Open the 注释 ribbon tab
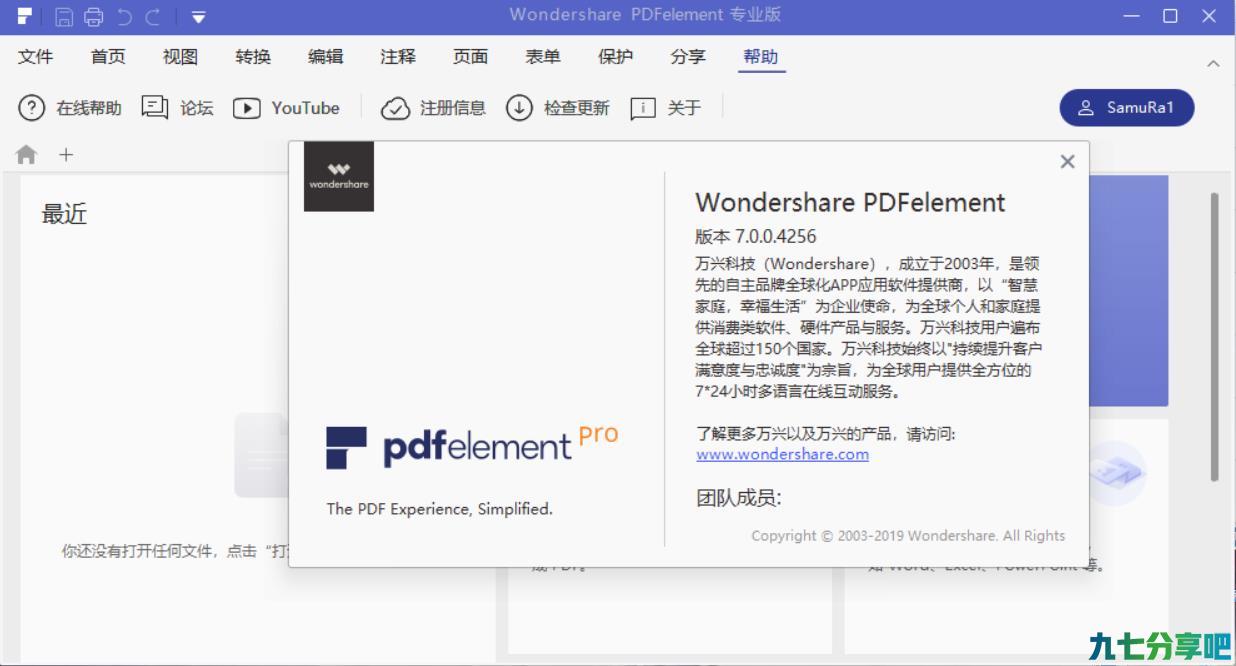Screen dimensions: 1236x666 (398, 57)
